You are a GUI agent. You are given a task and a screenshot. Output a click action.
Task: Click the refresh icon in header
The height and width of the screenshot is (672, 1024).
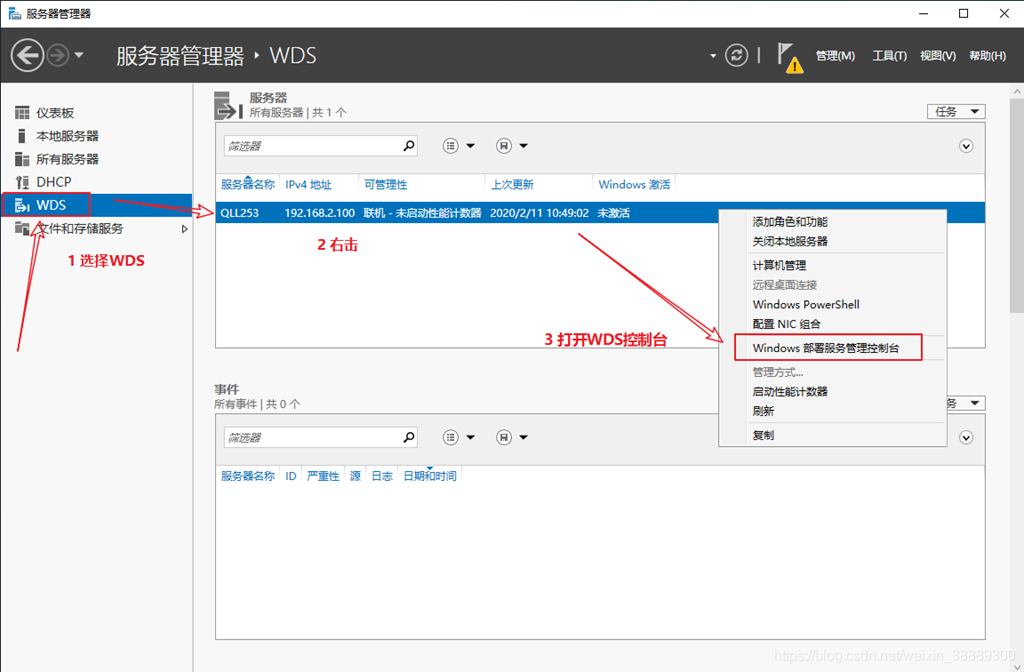point(736,55)
